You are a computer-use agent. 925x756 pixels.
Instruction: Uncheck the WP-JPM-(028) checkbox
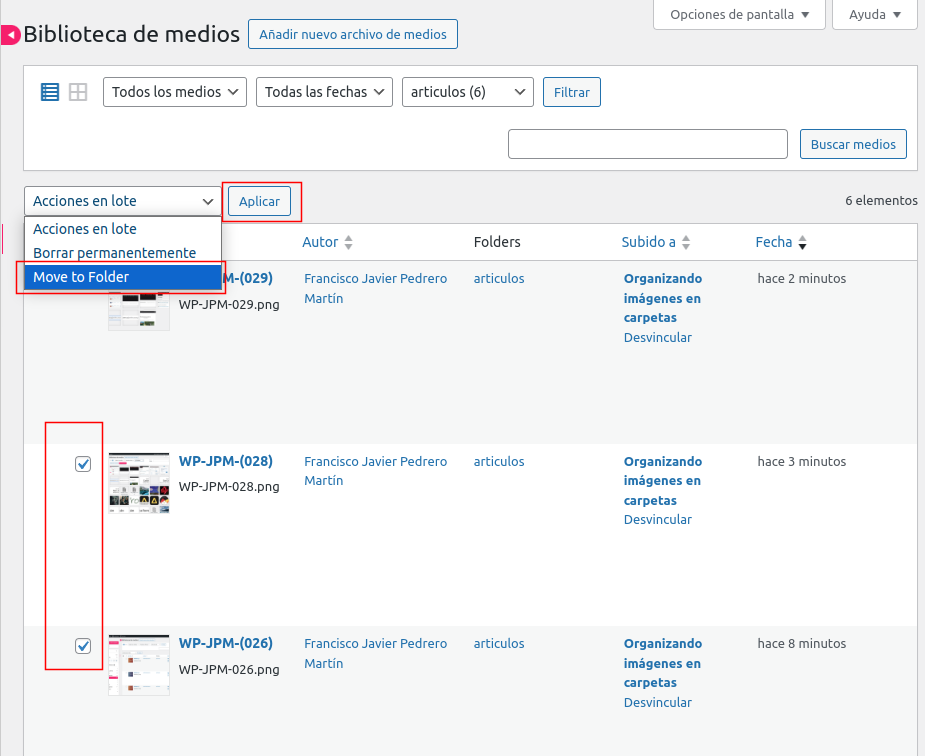coord(84,464)
